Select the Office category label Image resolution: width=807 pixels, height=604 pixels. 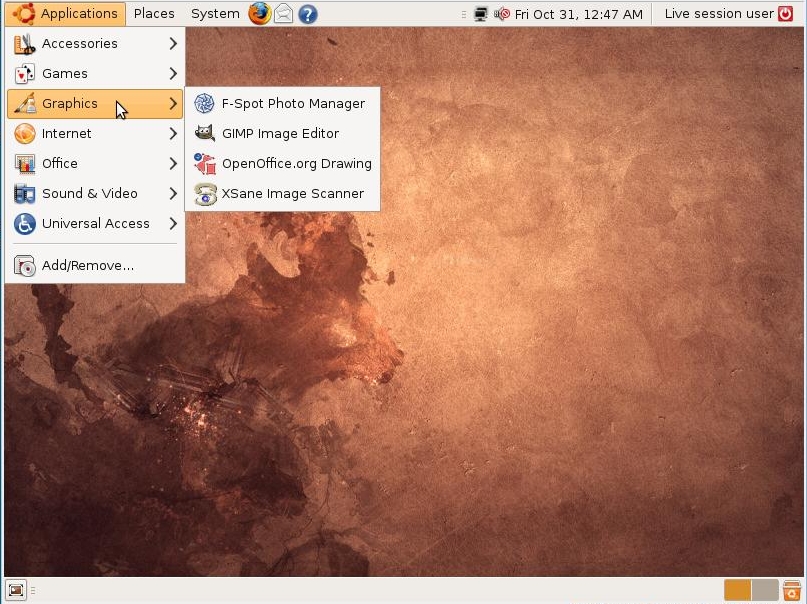[x=60, y=164]
